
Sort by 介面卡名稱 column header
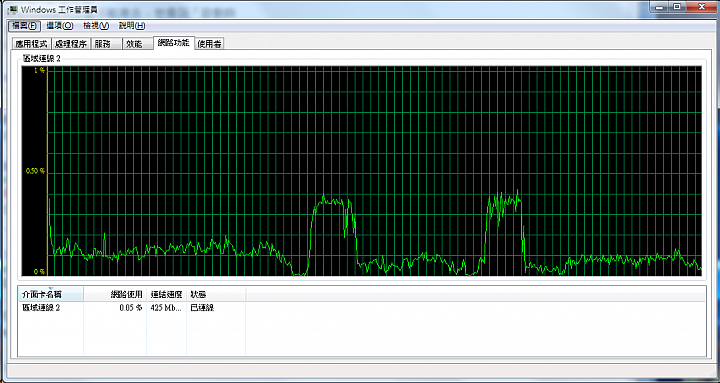[51, 294]
